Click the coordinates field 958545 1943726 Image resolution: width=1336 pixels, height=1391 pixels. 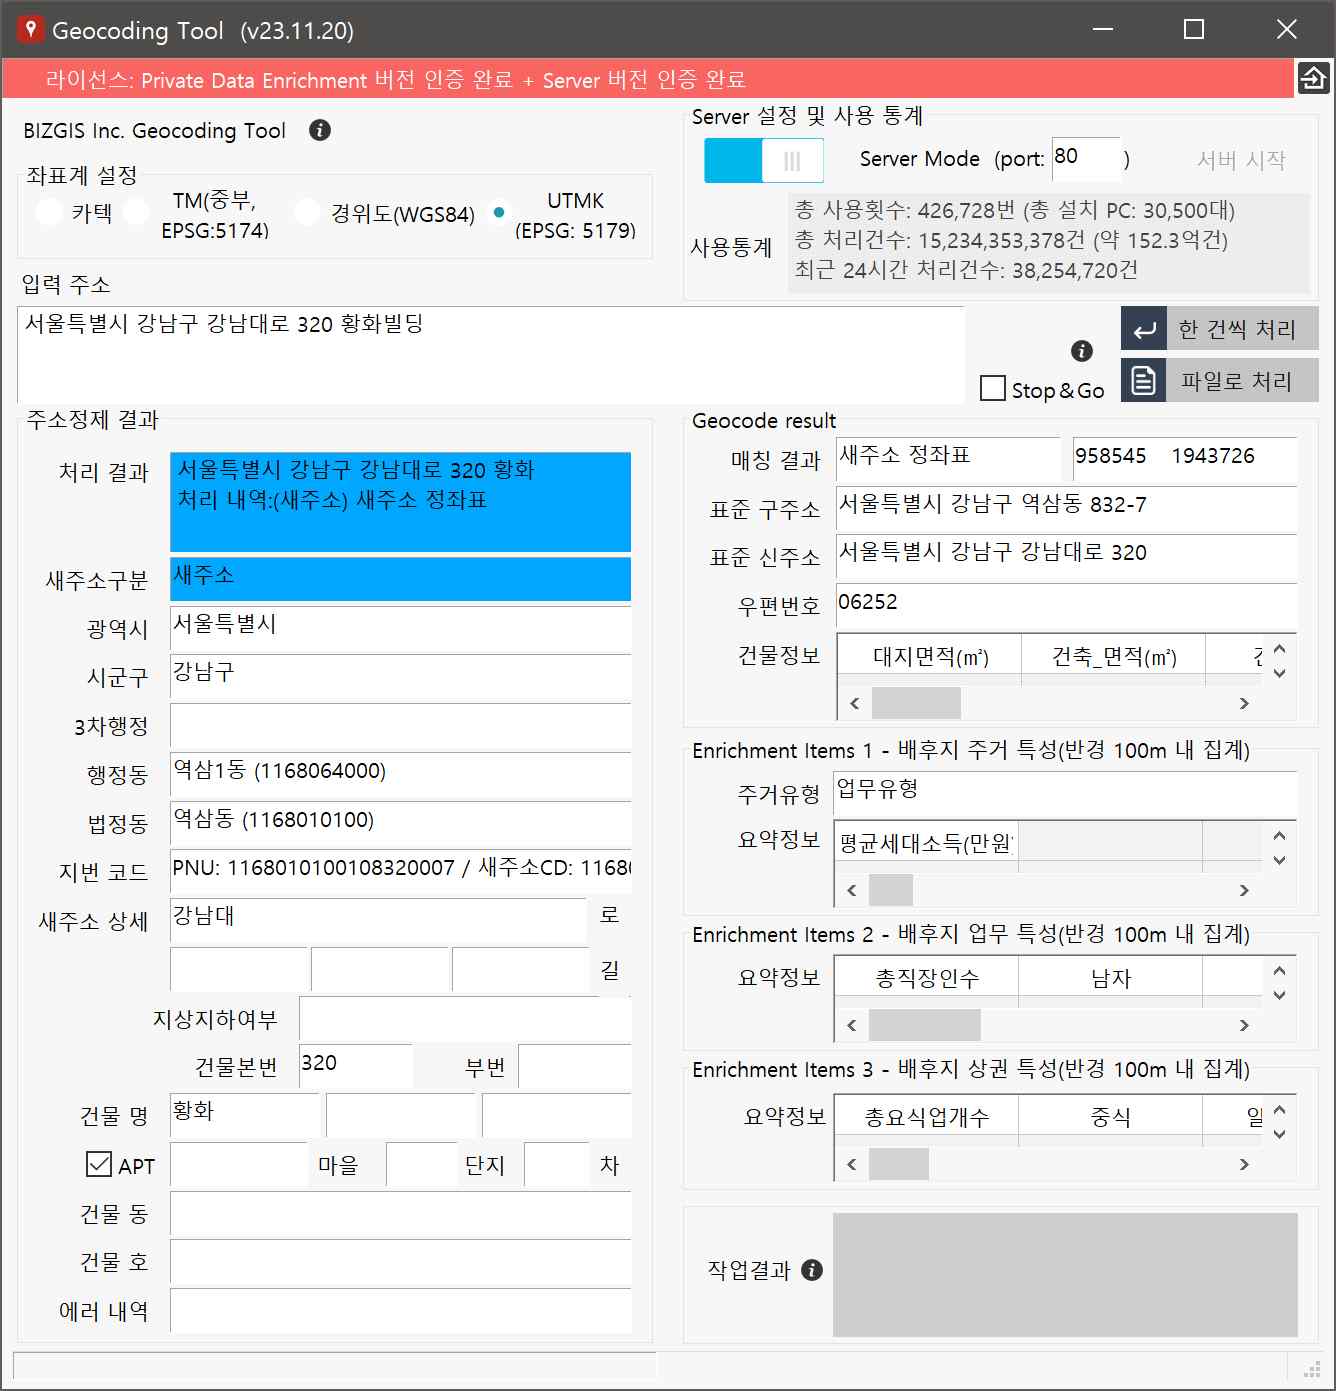1185,460
